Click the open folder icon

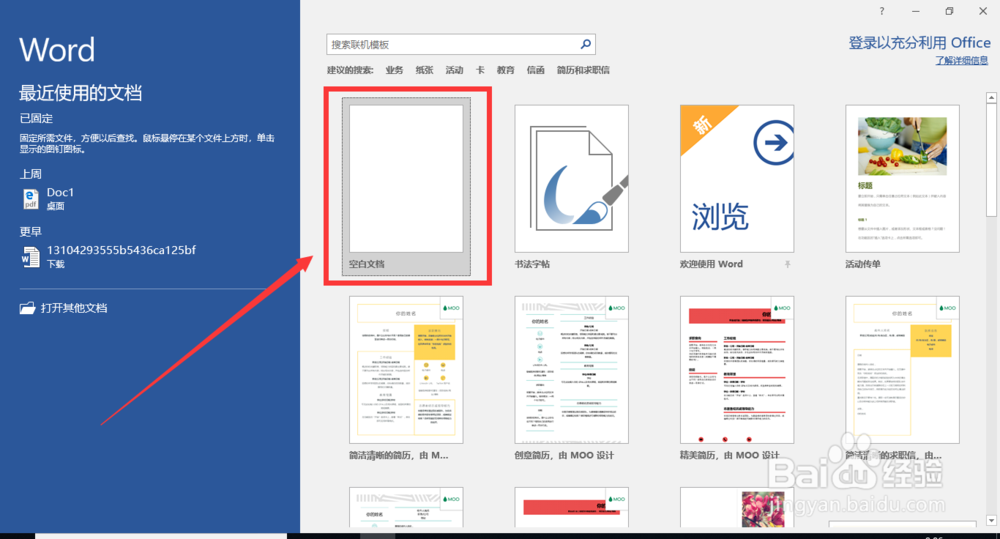coord(27,308)
